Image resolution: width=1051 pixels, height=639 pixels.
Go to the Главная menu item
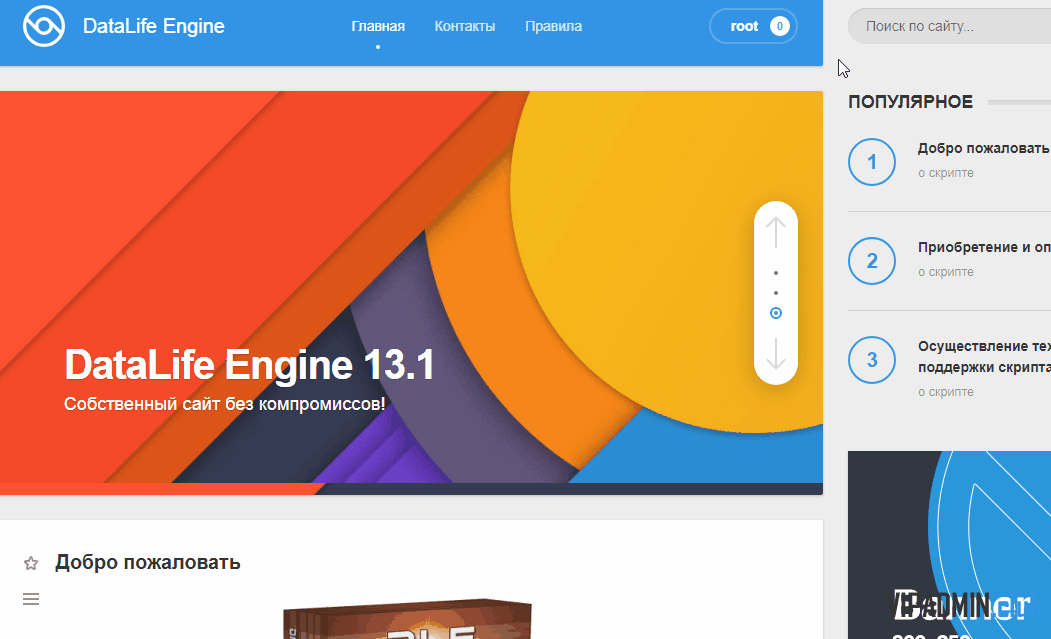378,26
